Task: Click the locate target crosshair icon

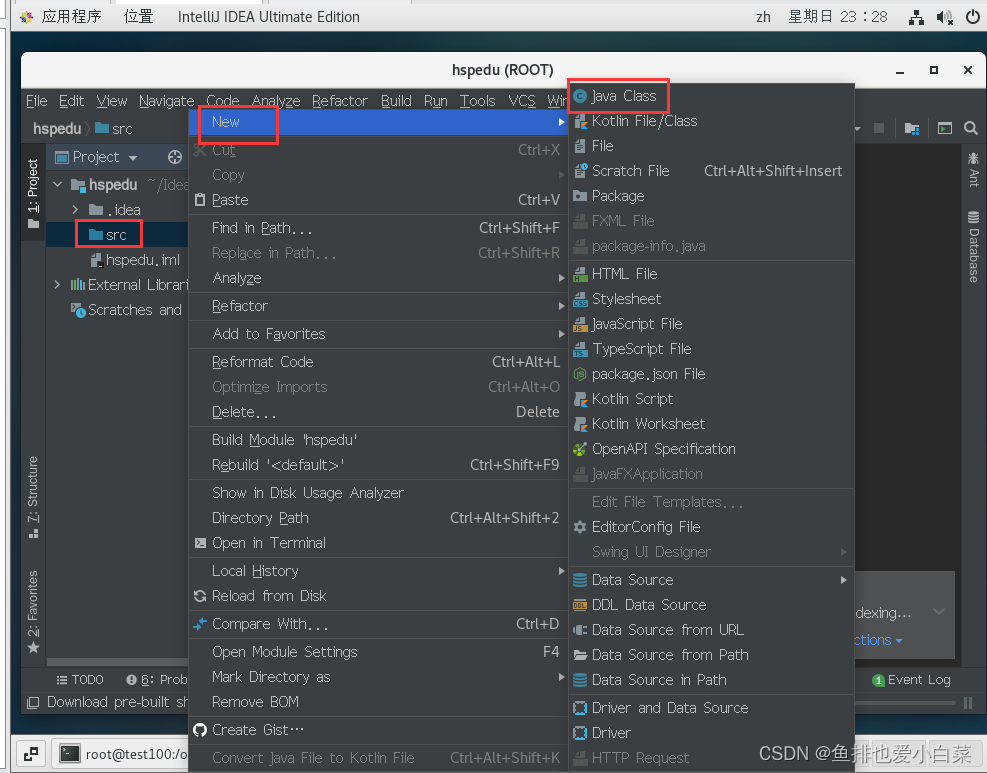Action: point(174,157)
